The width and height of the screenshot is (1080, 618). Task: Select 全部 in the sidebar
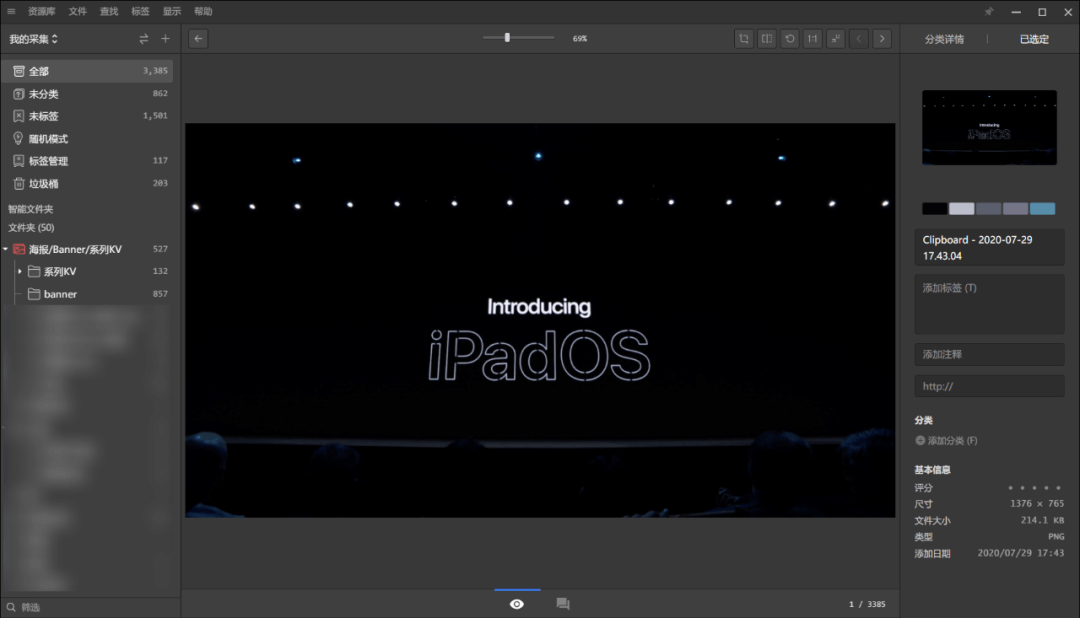coord(87,71)
